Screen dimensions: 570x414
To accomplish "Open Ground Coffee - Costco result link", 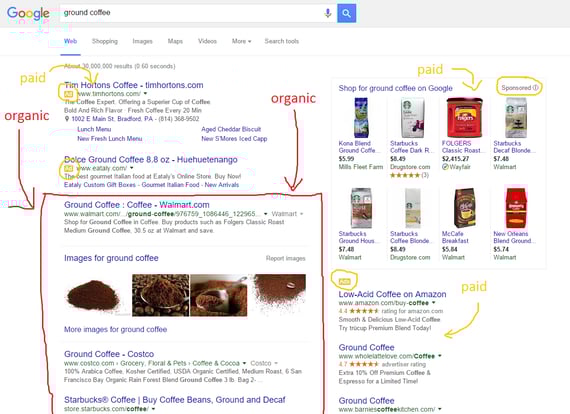I will pyautogui.click(x=109, y=354).
